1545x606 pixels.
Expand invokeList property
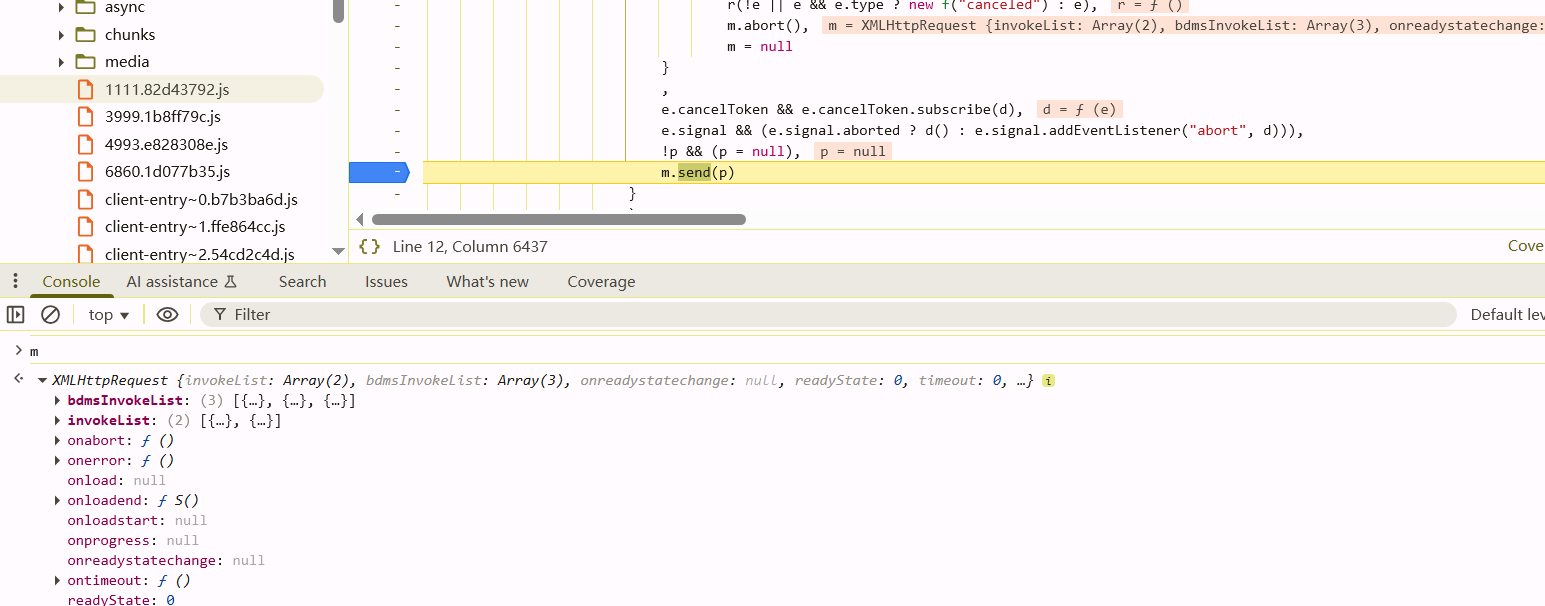click(57, 421)
